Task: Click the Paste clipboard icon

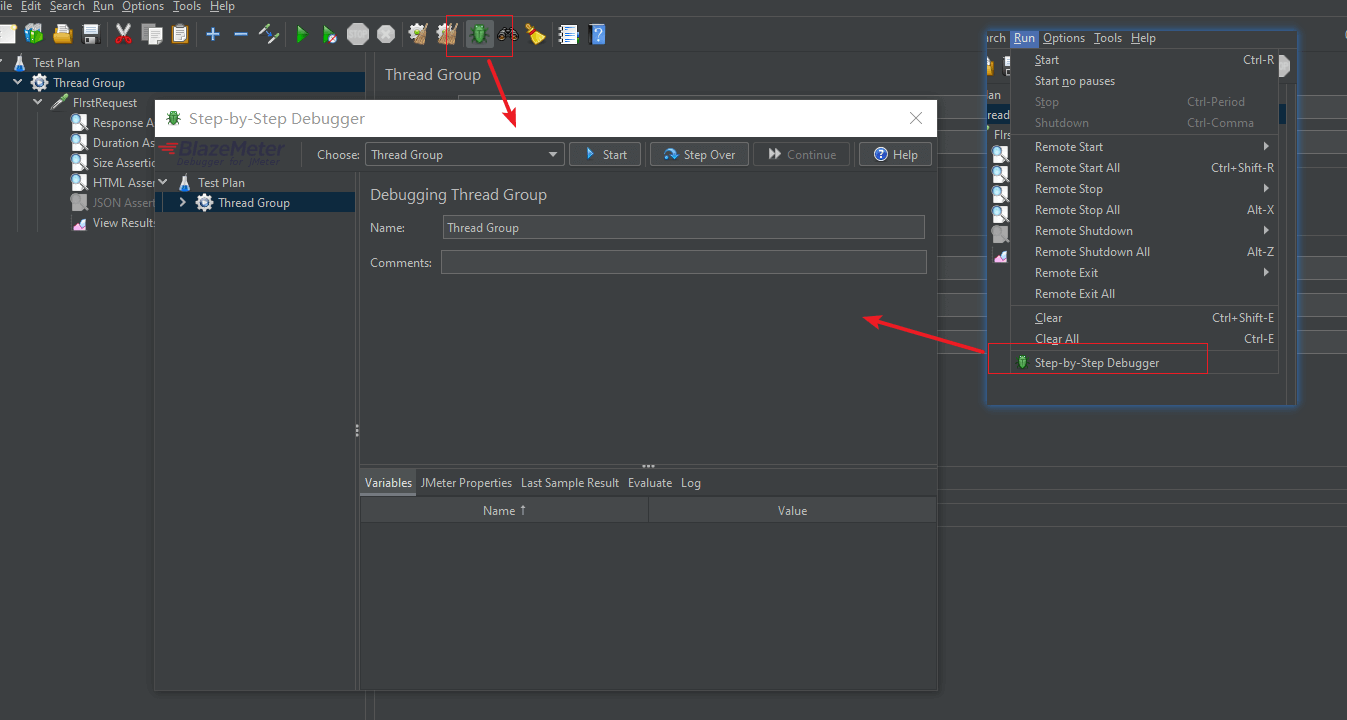Action: click(180, 35)
